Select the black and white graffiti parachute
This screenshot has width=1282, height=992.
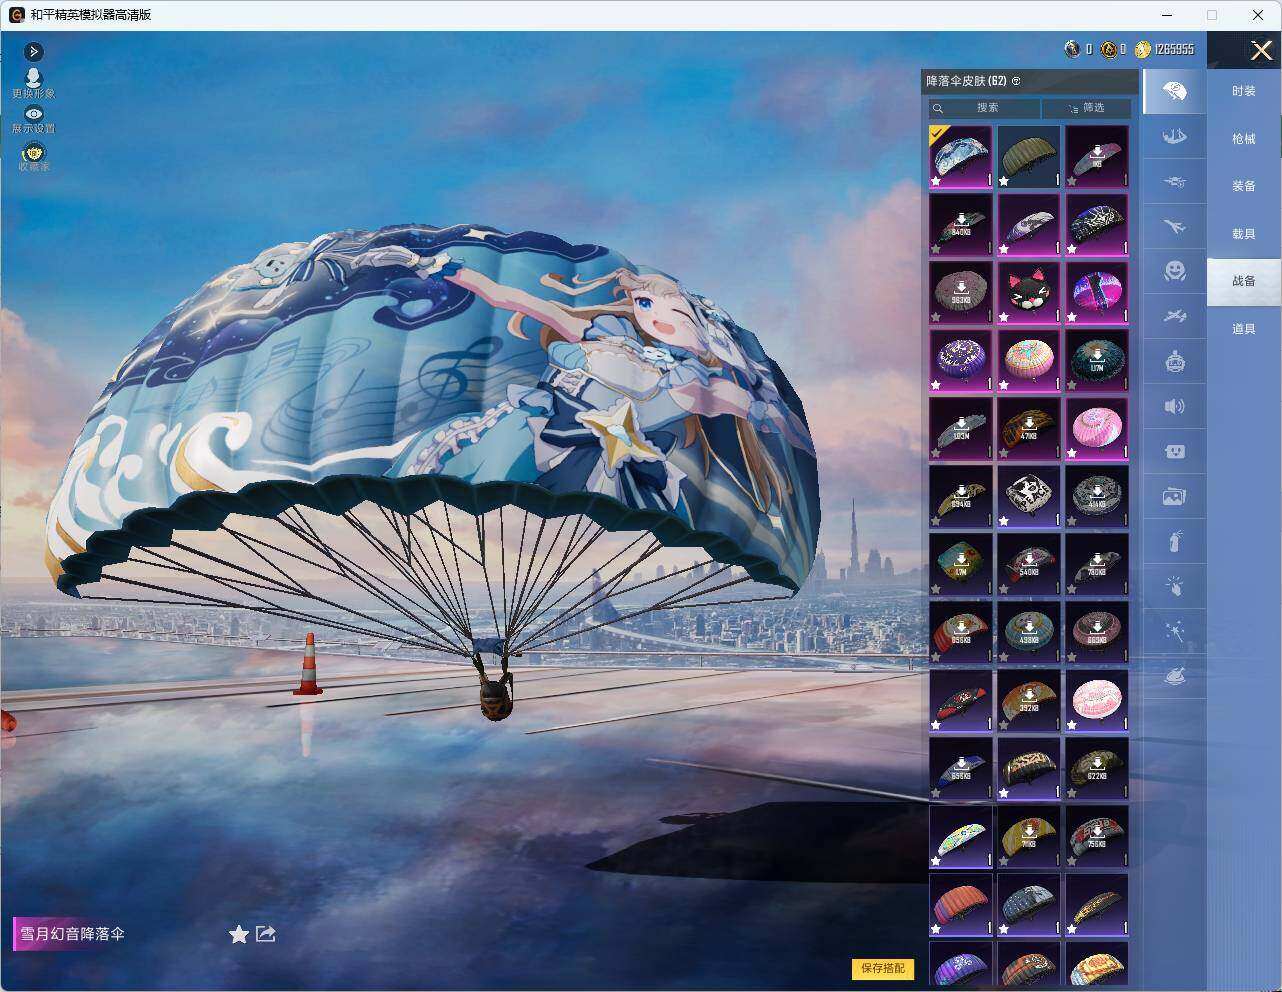pyautogui.click(x=1029, y=497)
